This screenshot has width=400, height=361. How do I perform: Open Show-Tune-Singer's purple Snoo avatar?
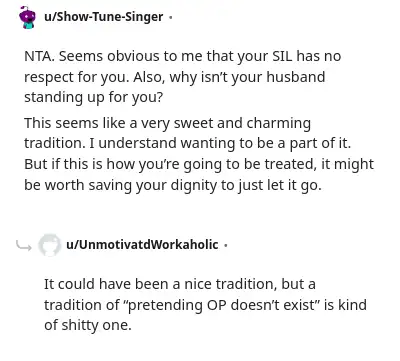click(27, 17)
